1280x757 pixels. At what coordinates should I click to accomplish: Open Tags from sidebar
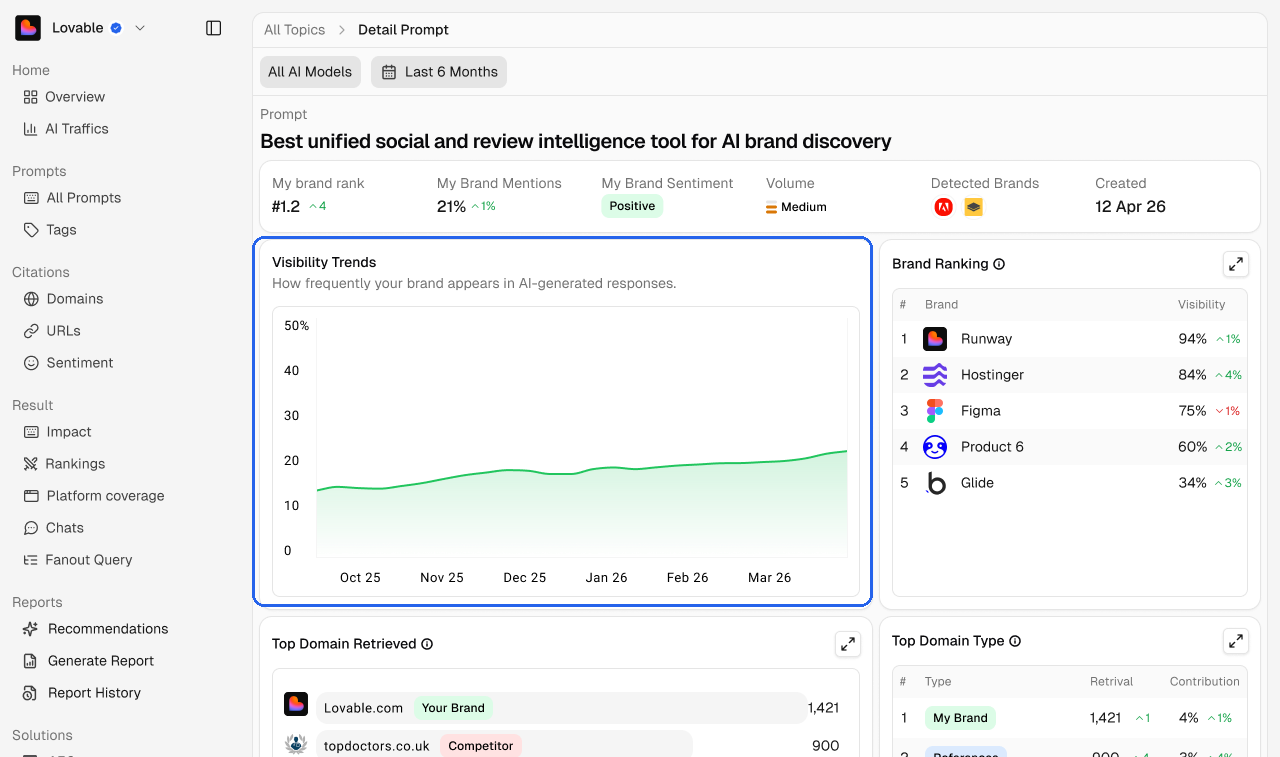click(x=50, y=230)
